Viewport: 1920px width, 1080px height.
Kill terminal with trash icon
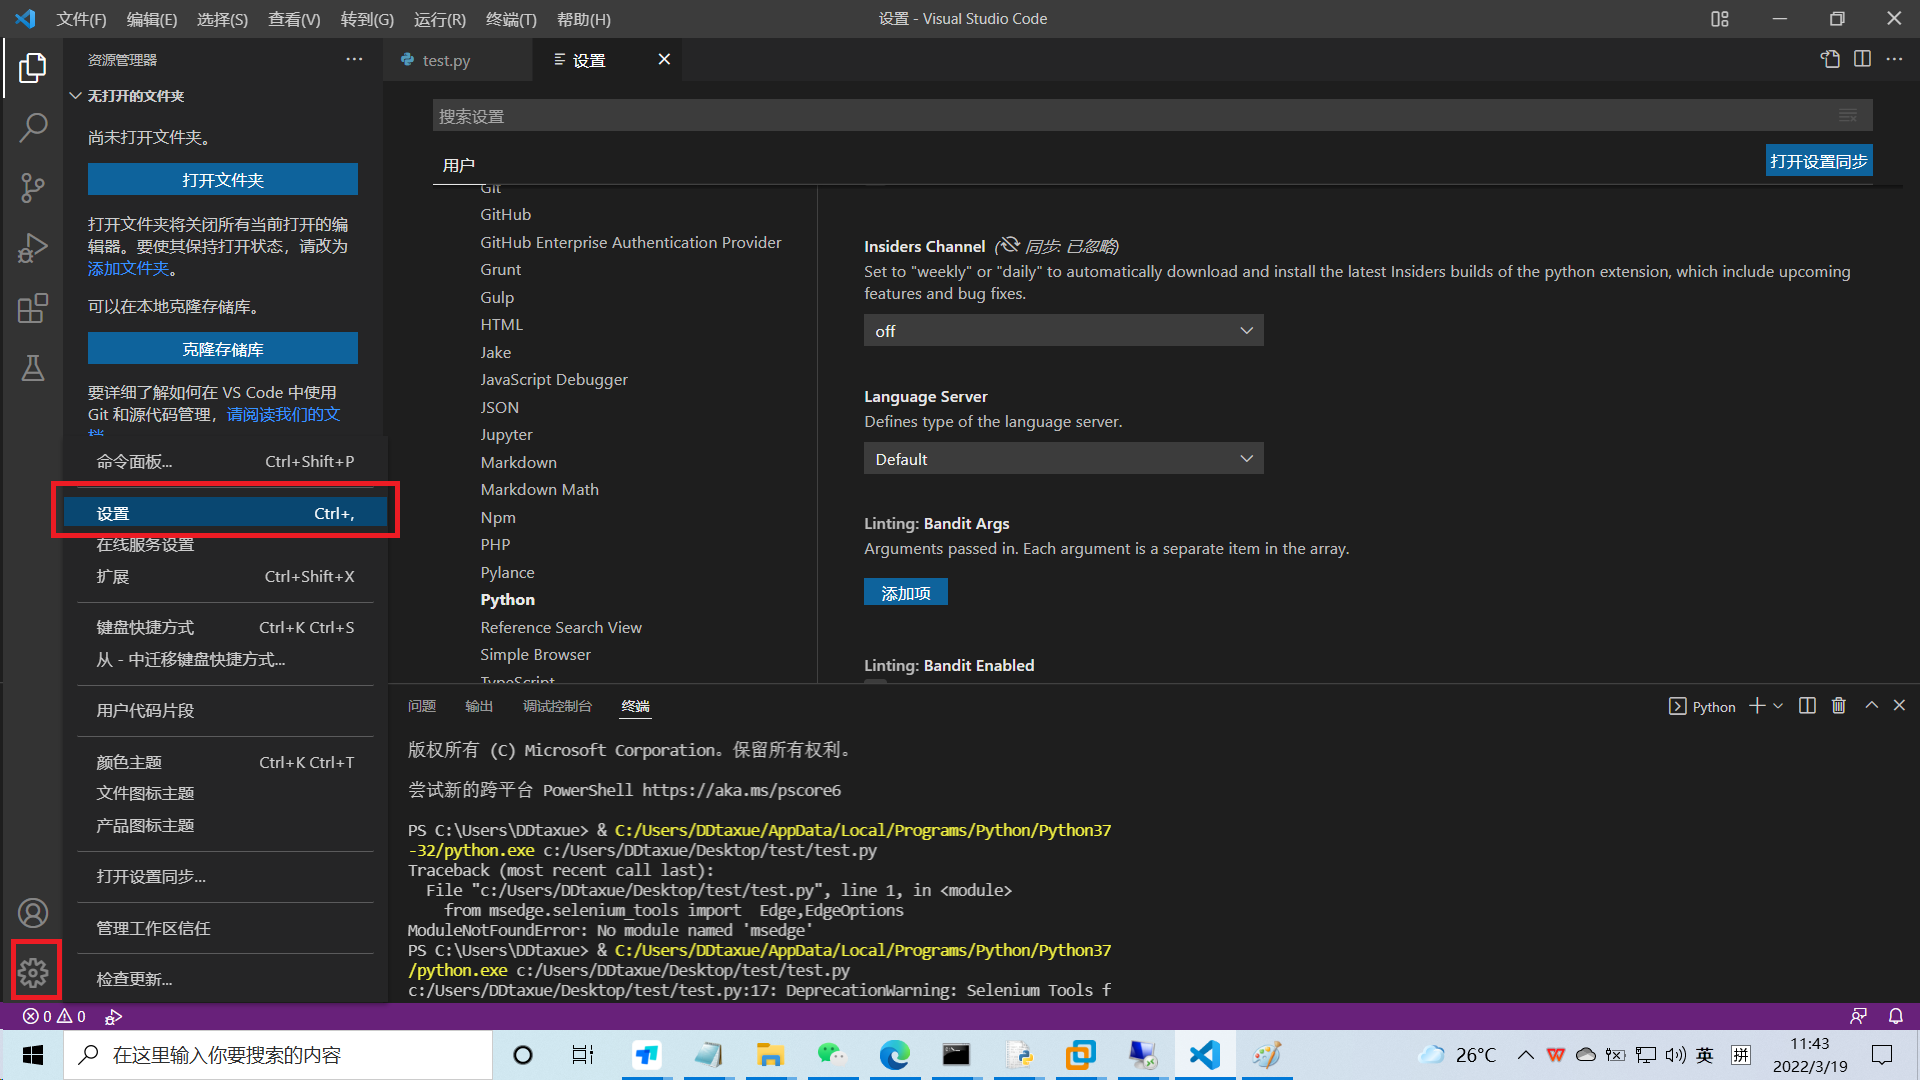(x=1838, y=706)
